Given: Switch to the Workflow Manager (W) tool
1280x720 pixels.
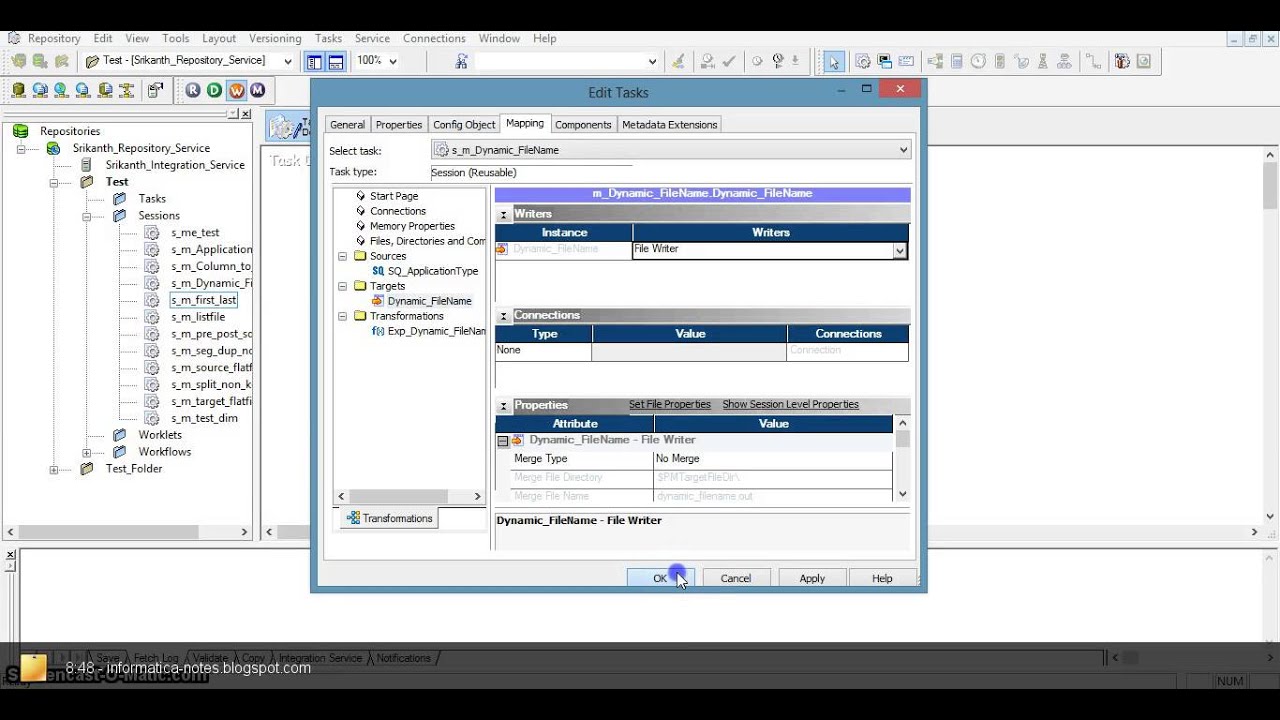Looking at the screenshot, I should pos(236,90).
